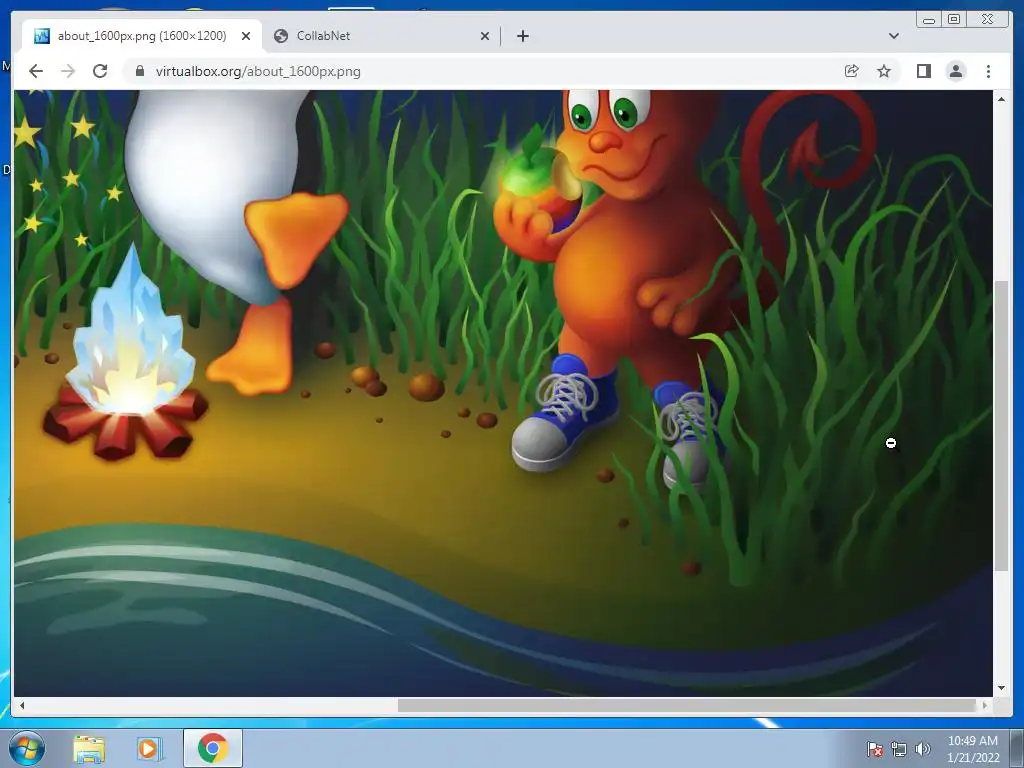The height and width of the screenshot is (768, 1024).
Task: Open the side panel icon
Action: pyautogui.click(x=923, y=71)
